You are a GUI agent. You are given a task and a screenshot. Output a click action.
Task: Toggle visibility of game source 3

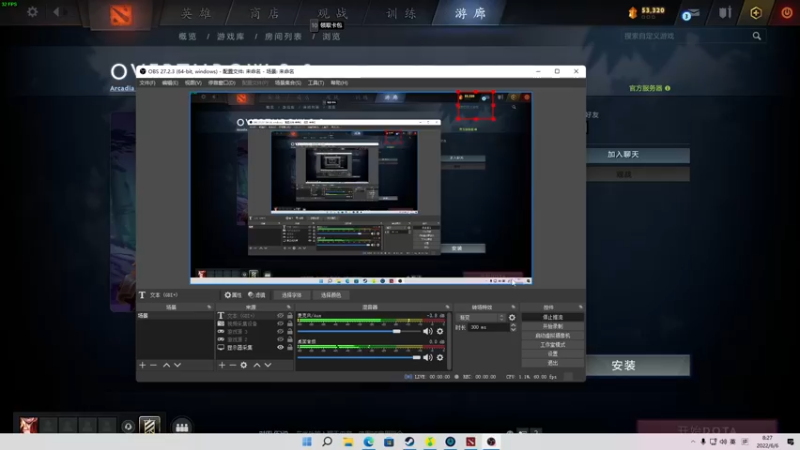[x=280, y=332]
